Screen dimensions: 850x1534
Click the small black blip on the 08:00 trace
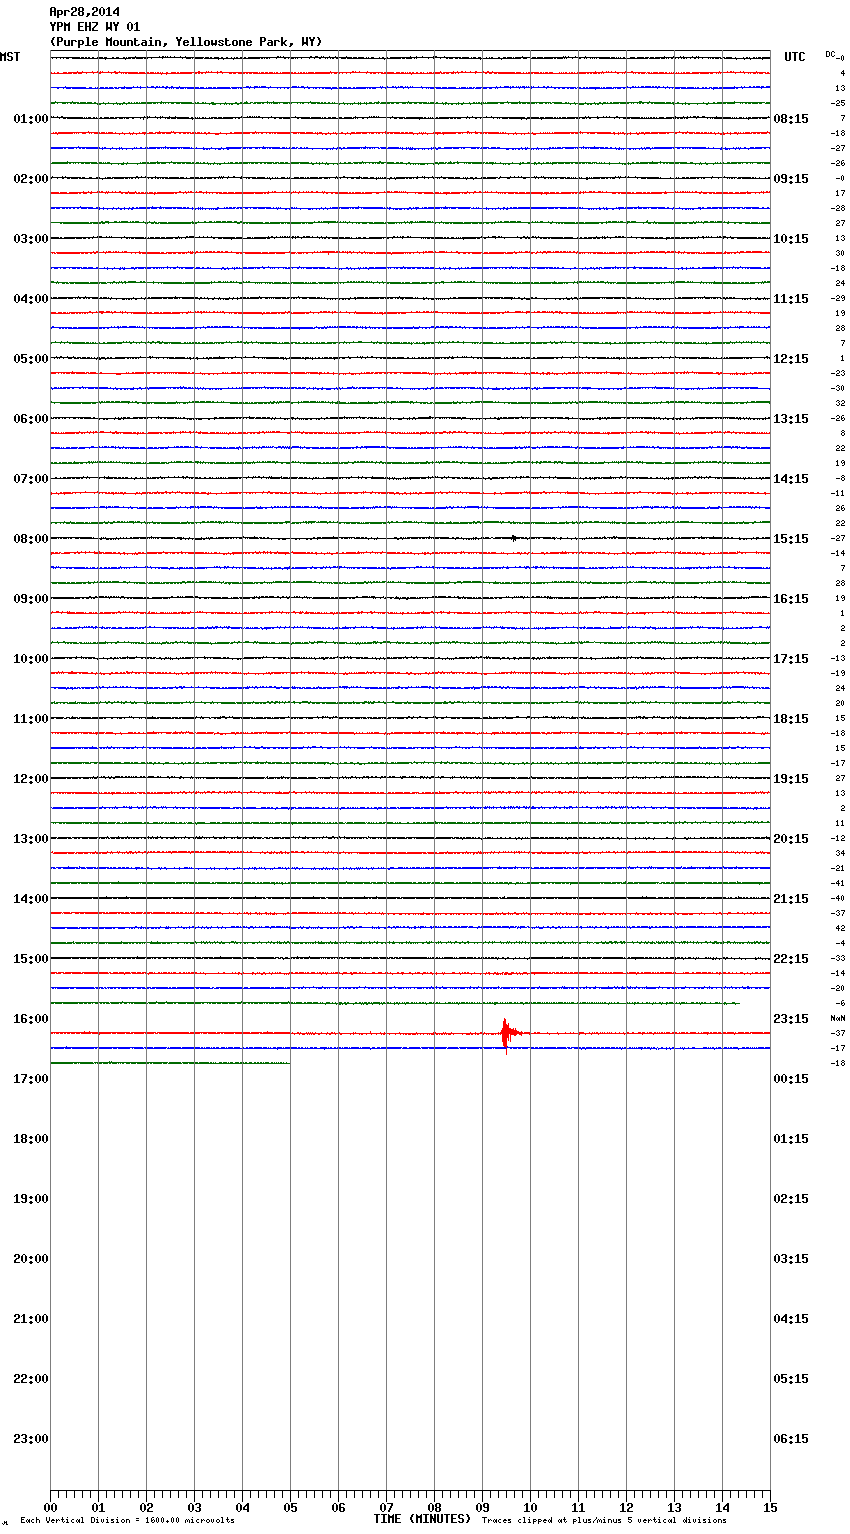click(514, 538)
